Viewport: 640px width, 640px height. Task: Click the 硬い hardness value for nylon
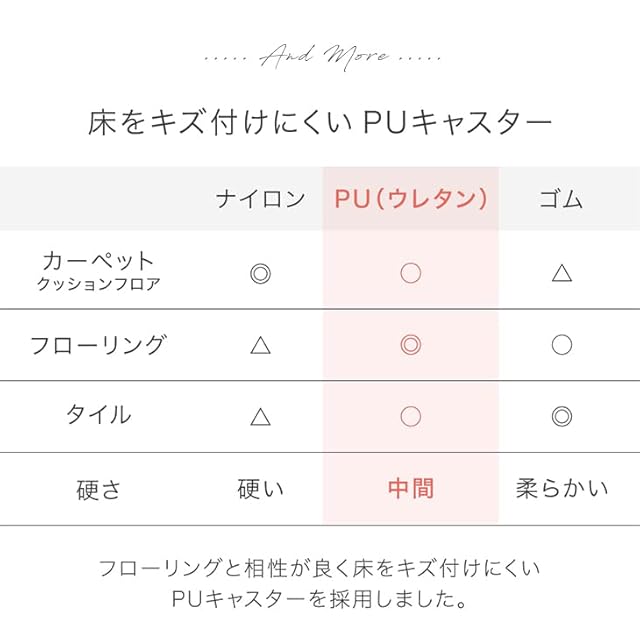260,489
